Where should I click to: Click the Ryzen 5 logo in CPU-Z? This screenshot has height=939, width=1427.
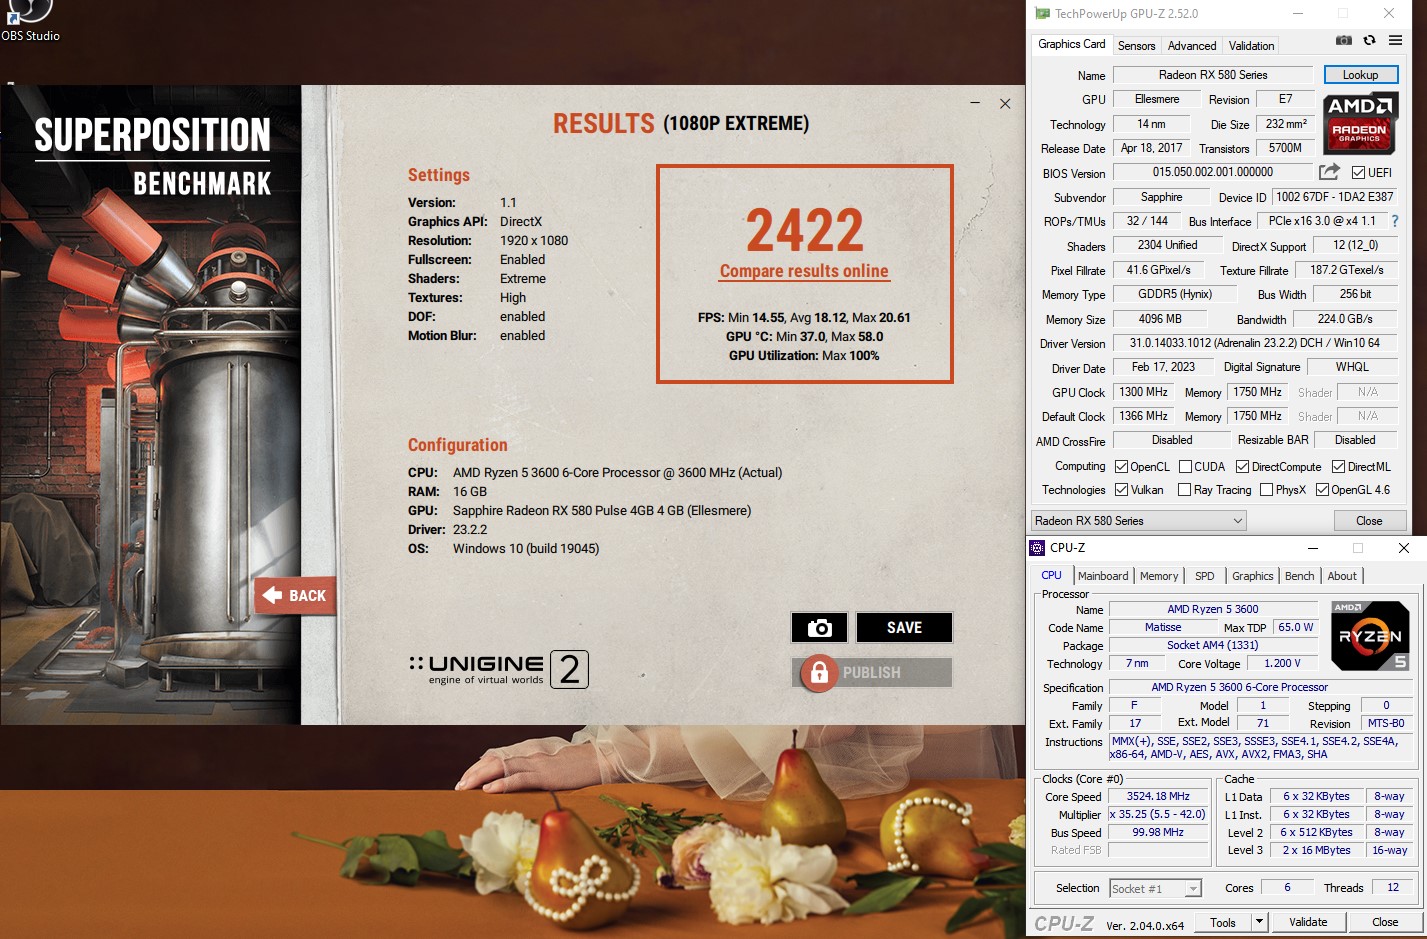(x=1370, y=636)
